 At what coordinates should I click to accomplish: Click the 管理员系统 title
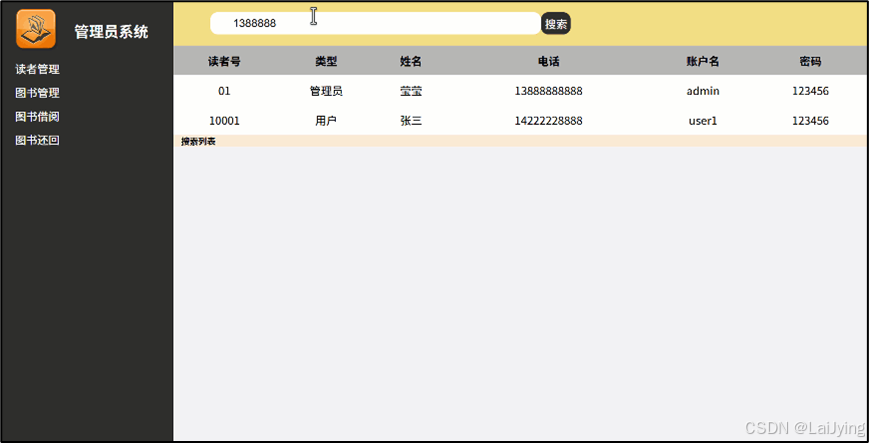(x=111, y=32)
